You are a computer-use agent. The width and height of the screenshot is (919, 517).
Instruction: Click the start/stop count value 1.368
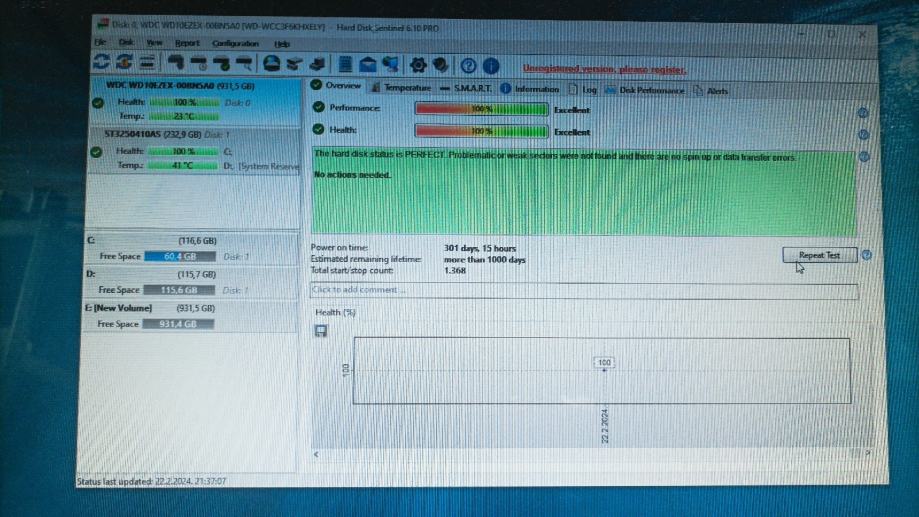[455, 270]
